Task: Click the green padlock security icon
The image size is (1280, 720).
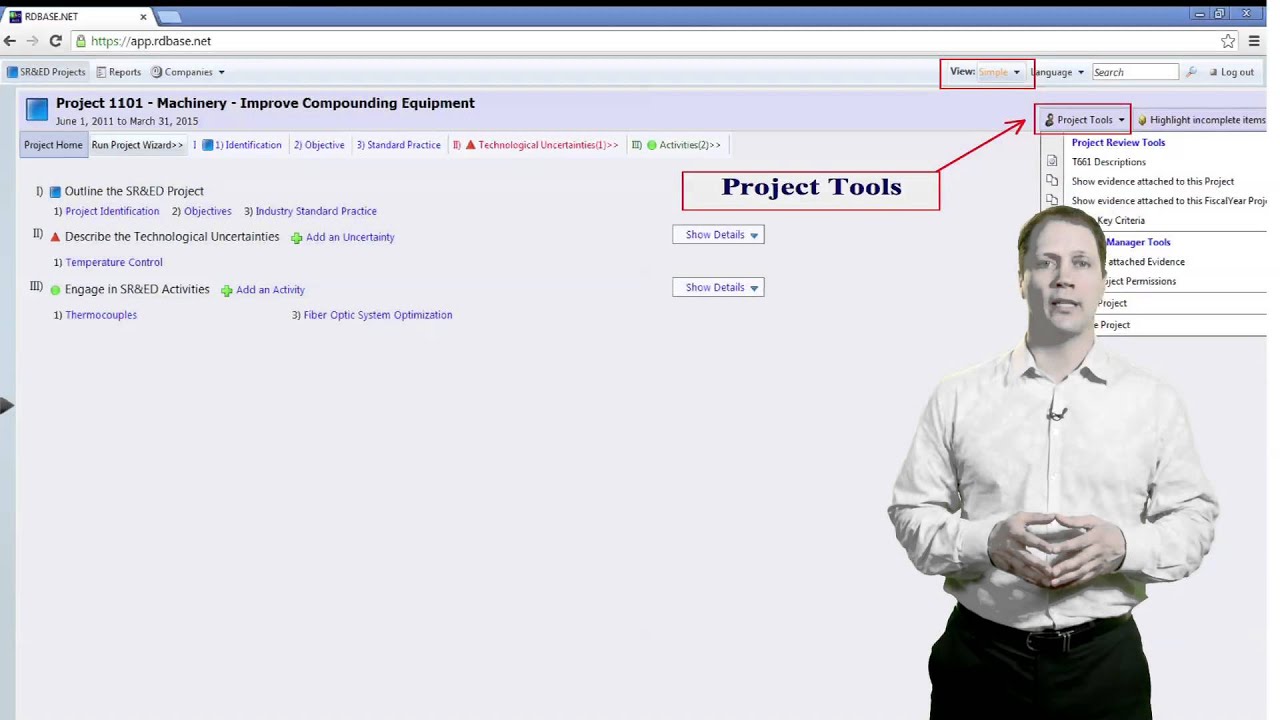Action: point(81,41)
